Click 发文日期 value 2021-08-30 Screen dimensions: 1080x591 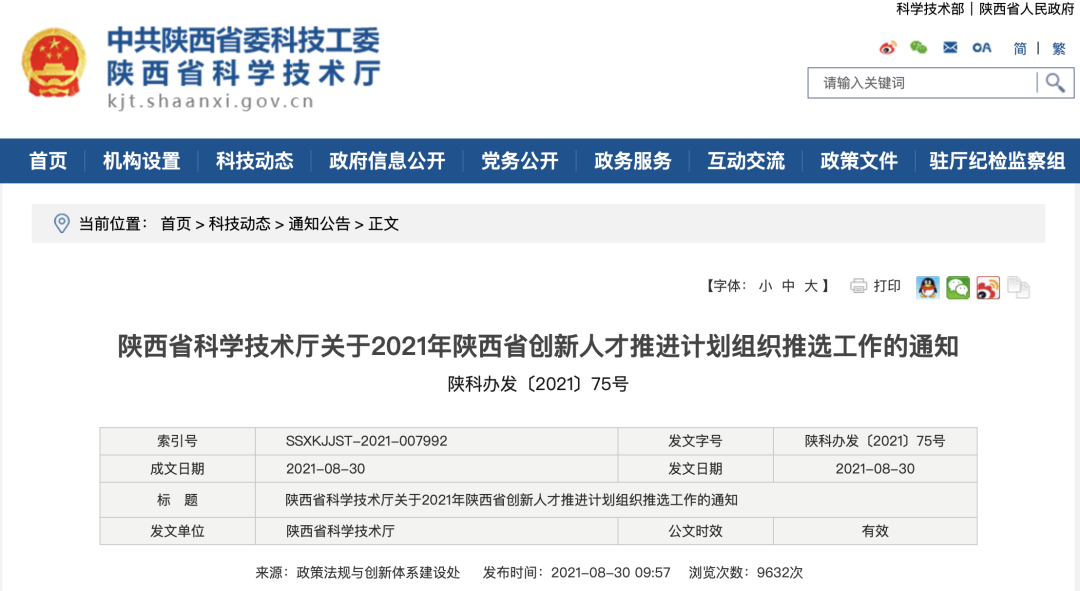point(875,469)
